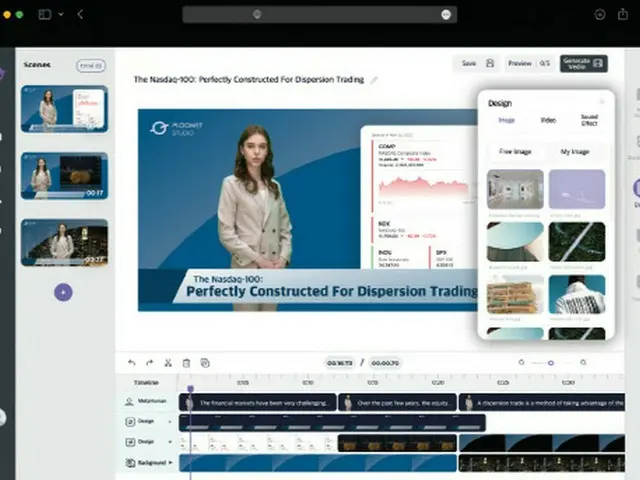640x480 pixels.
Task: Choose the dark green aerial road image
Action: point(577,242)
